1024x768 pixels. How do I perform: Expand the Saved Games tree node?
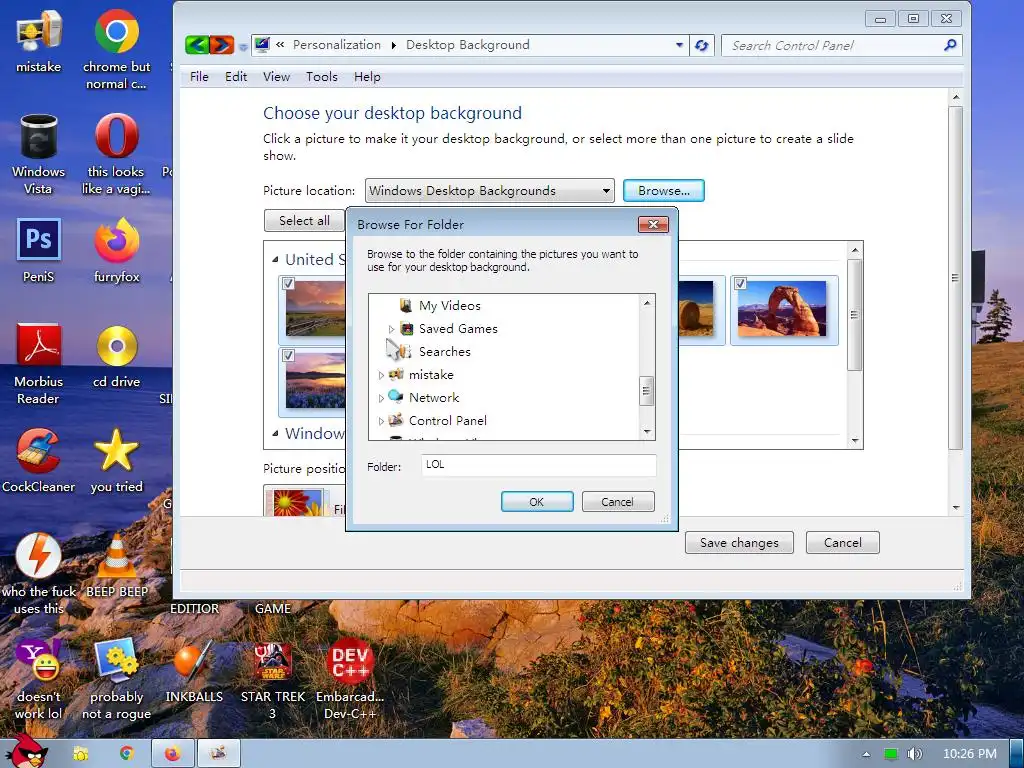coord(391,329)
